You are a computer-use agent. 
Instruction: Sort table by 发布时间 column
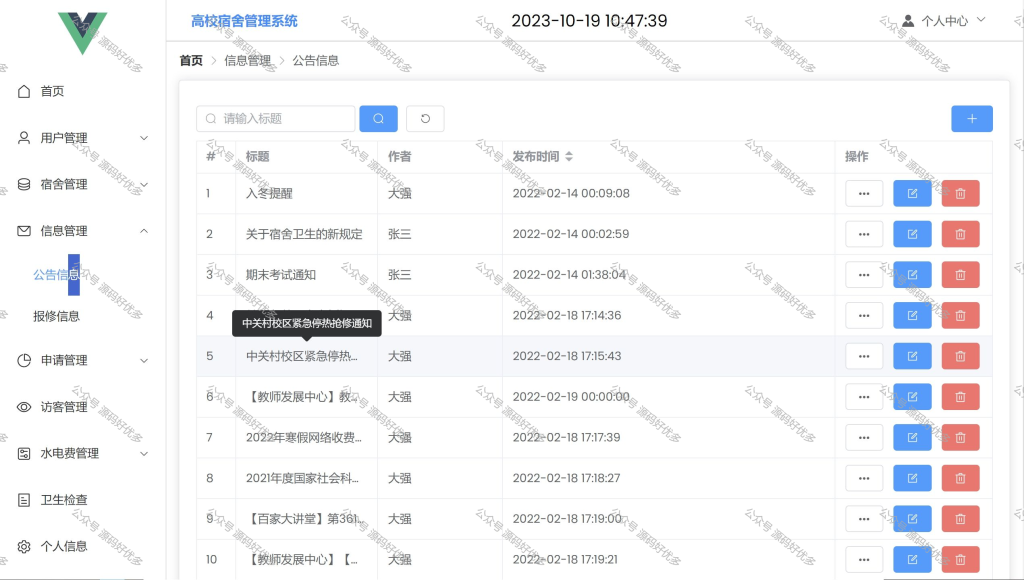[569, 156]
